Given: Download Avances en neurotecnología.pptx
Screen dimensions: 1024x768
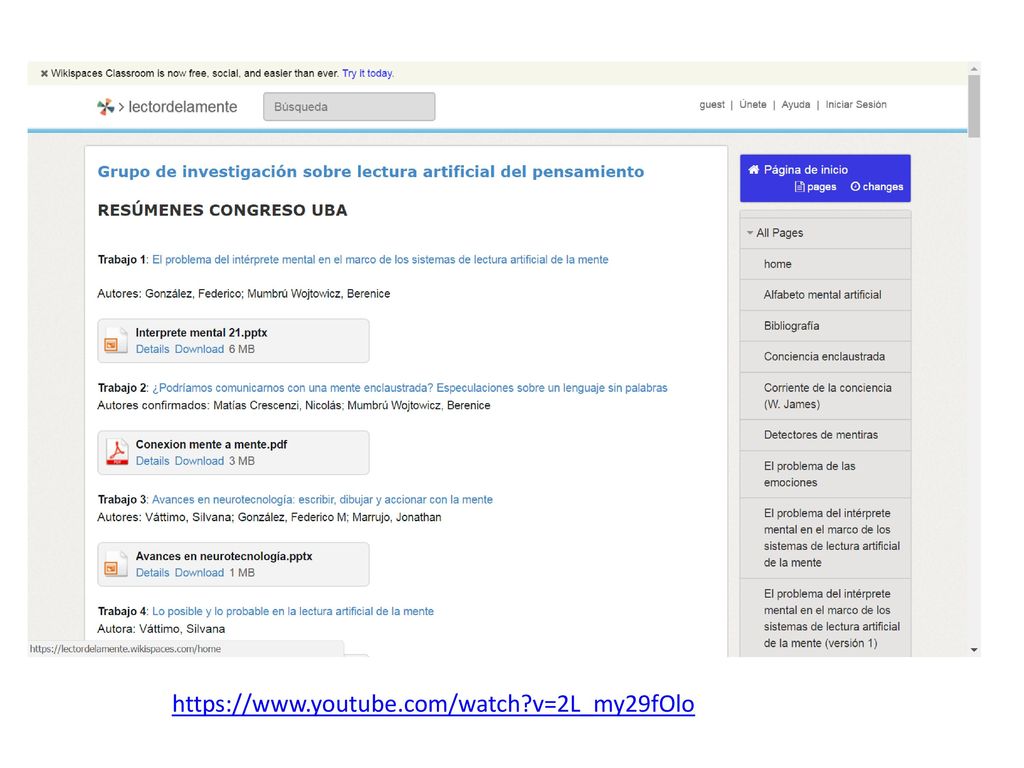Looking at the screenshot, I should 199,573.
